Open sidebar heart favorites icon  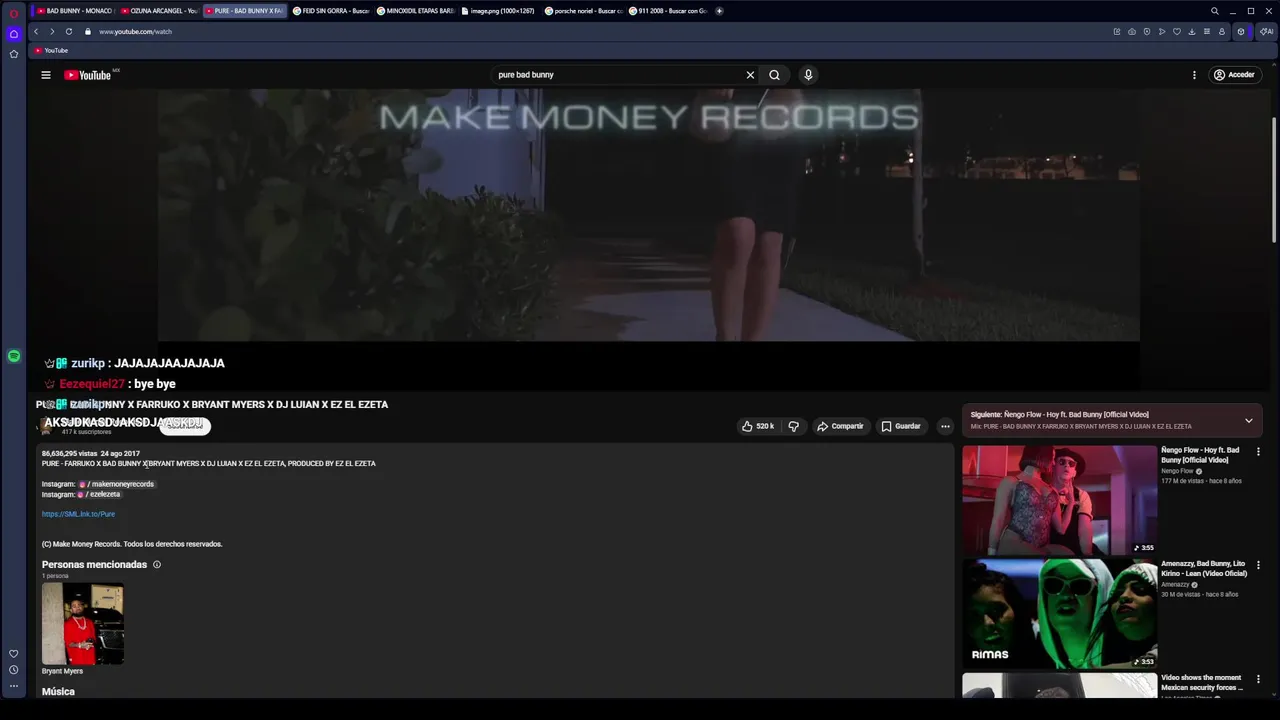14,654
